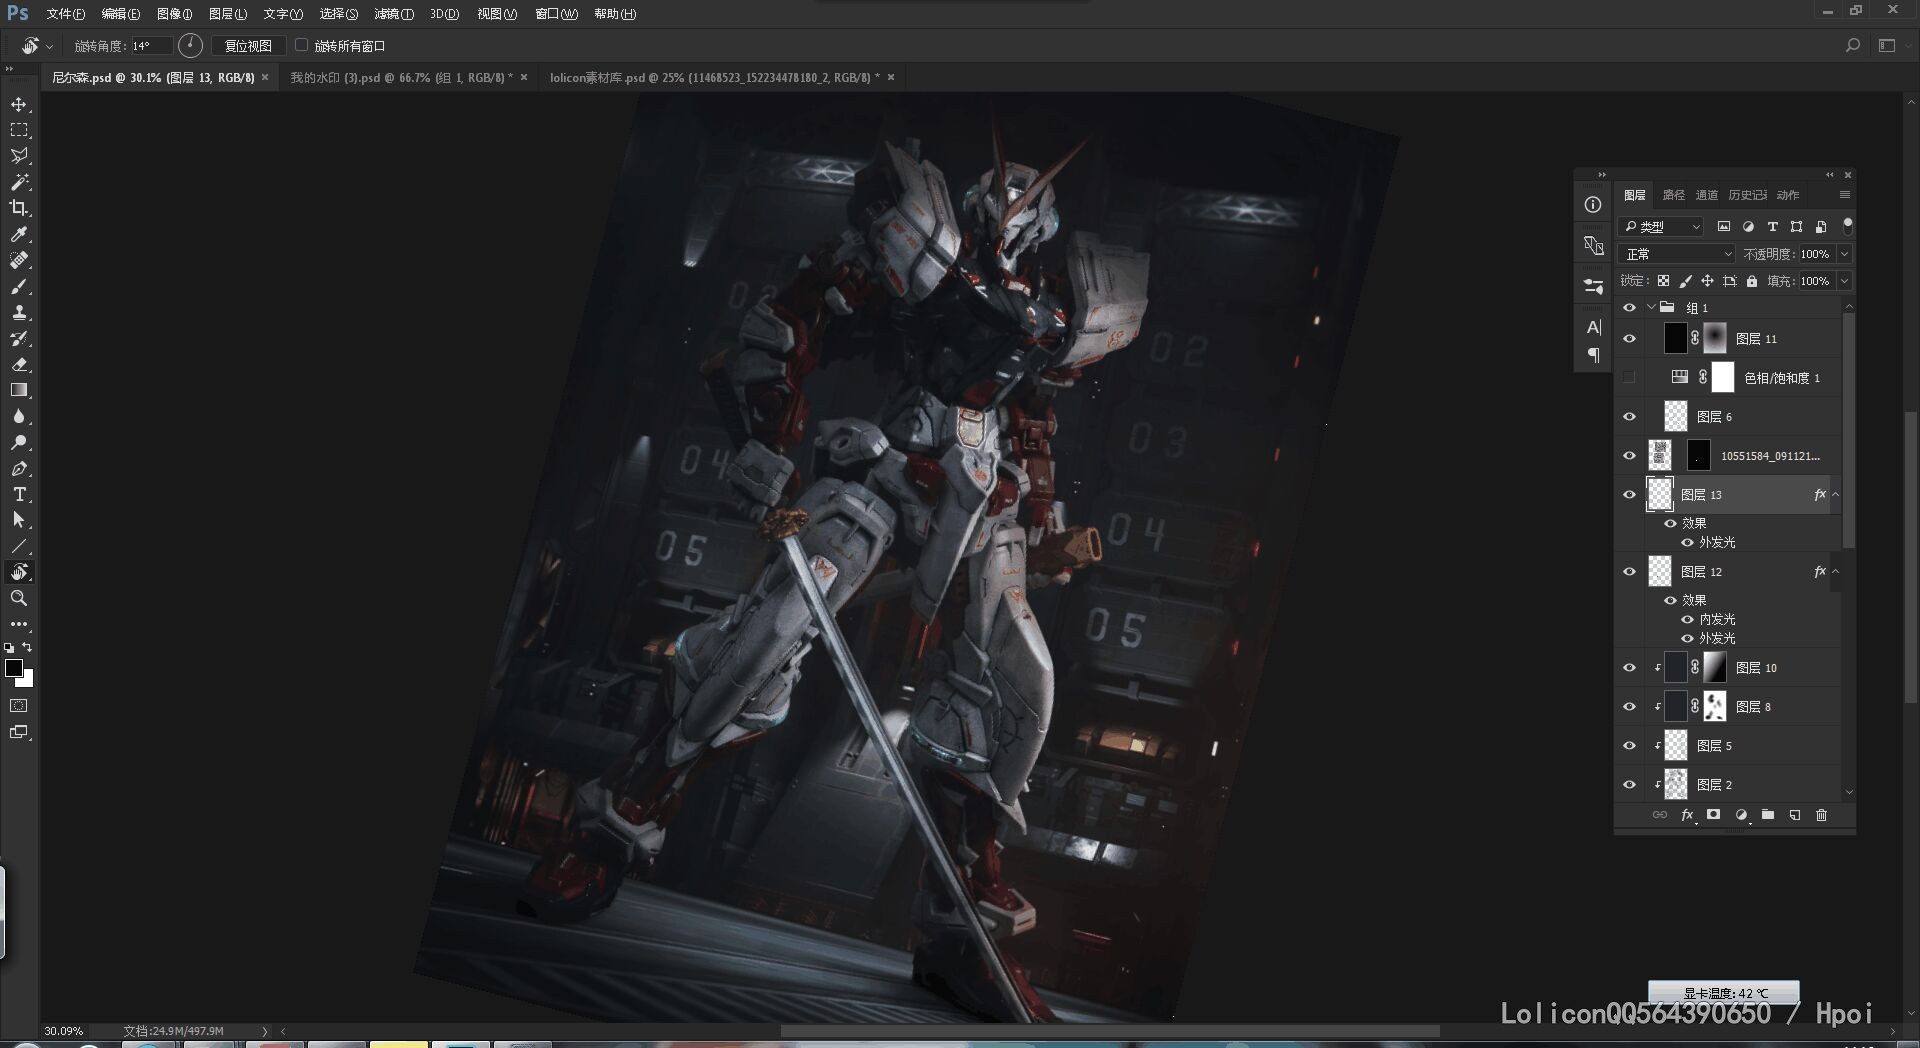Add layer mask from panel bottom
The width and height of the screenshot is (1920, 1048).
click(x=1713, y=815)
